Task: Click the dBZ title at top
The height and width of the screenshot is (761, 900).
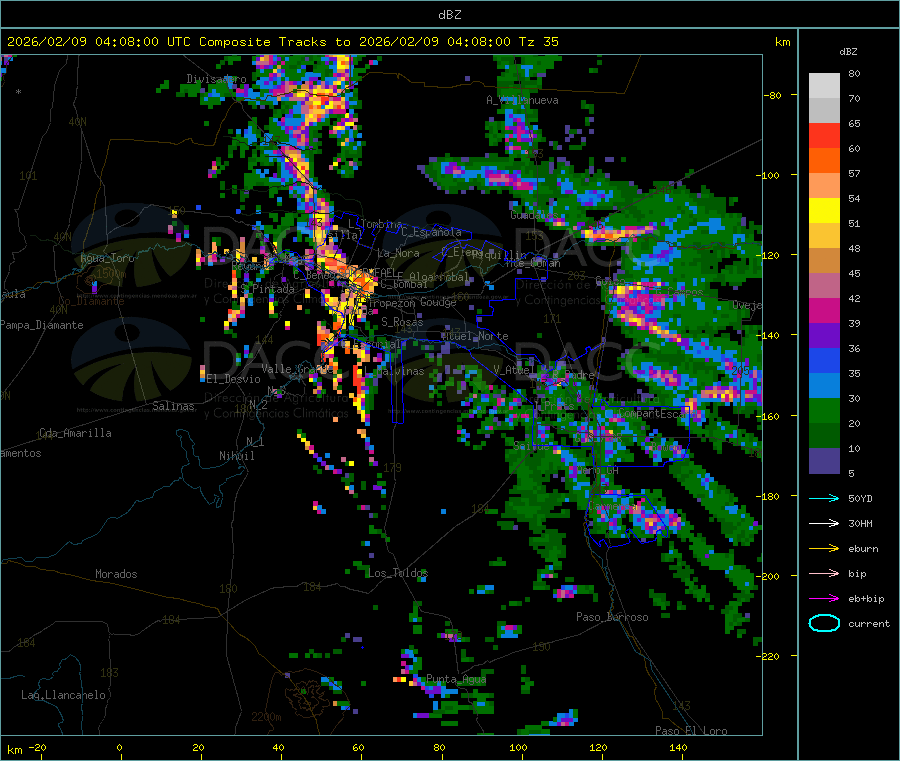Action: [449, 15]
